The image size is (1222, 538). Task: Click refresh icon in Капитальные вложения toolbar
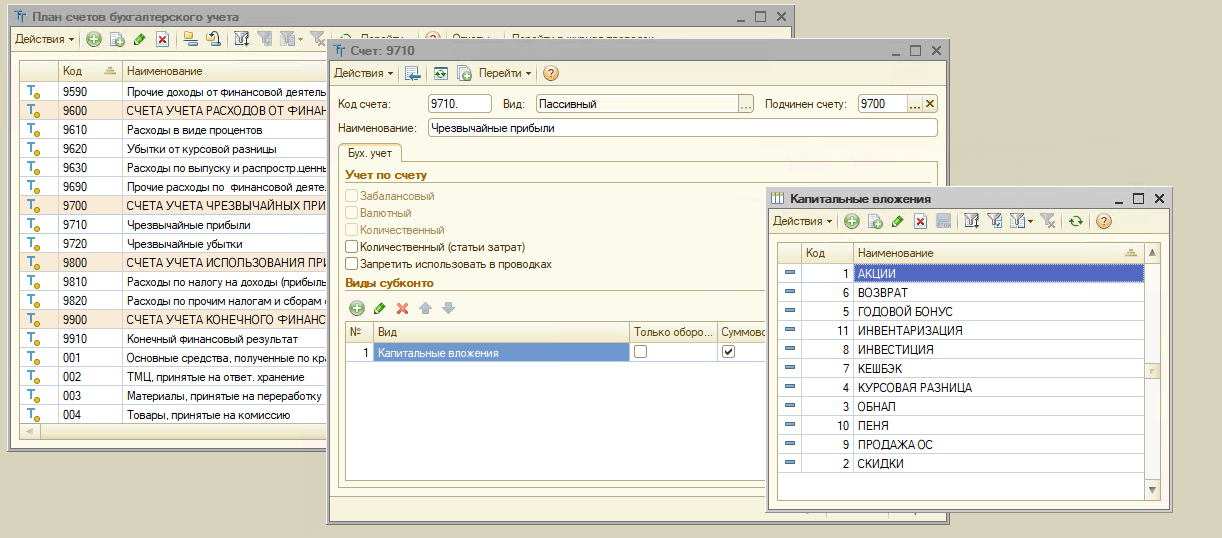click(1076, 221)
